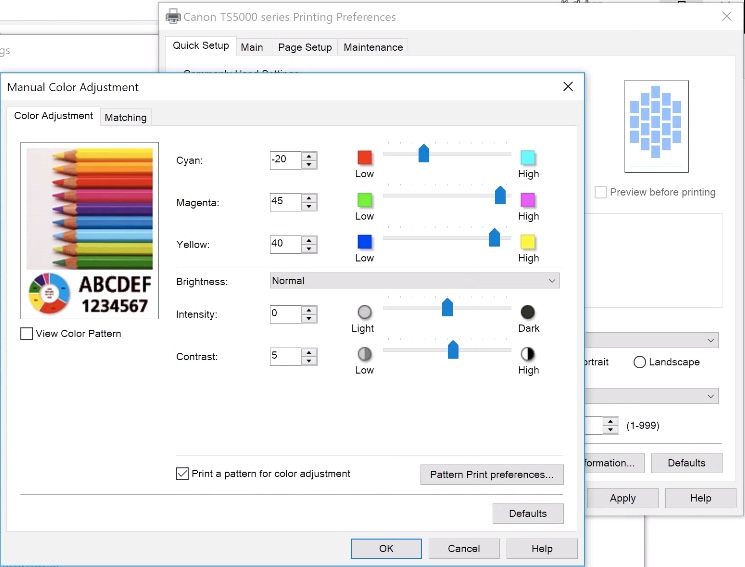This screenshot has height=567, width=745.
Task: Increase Yellow value with up arrow
Action: click(x=309, y=240)
